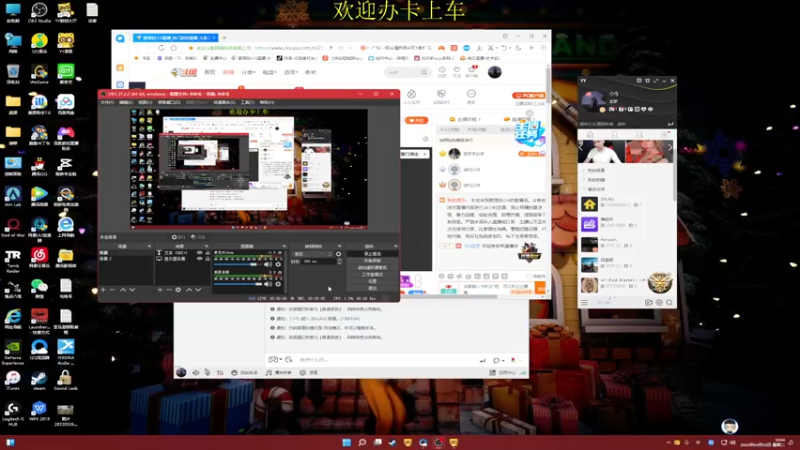Screen dimensions: 800x450
Task: Open source properties gear in OBS sources
Action: [178, 290]
